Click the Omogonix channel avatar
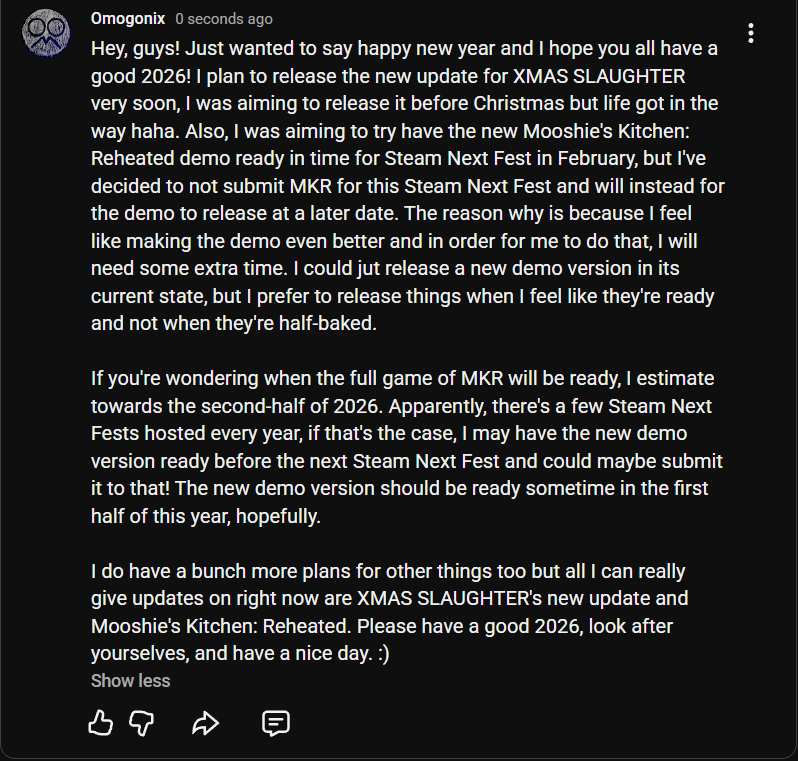This screenshot has width=798, height=761. coord(46,34)
